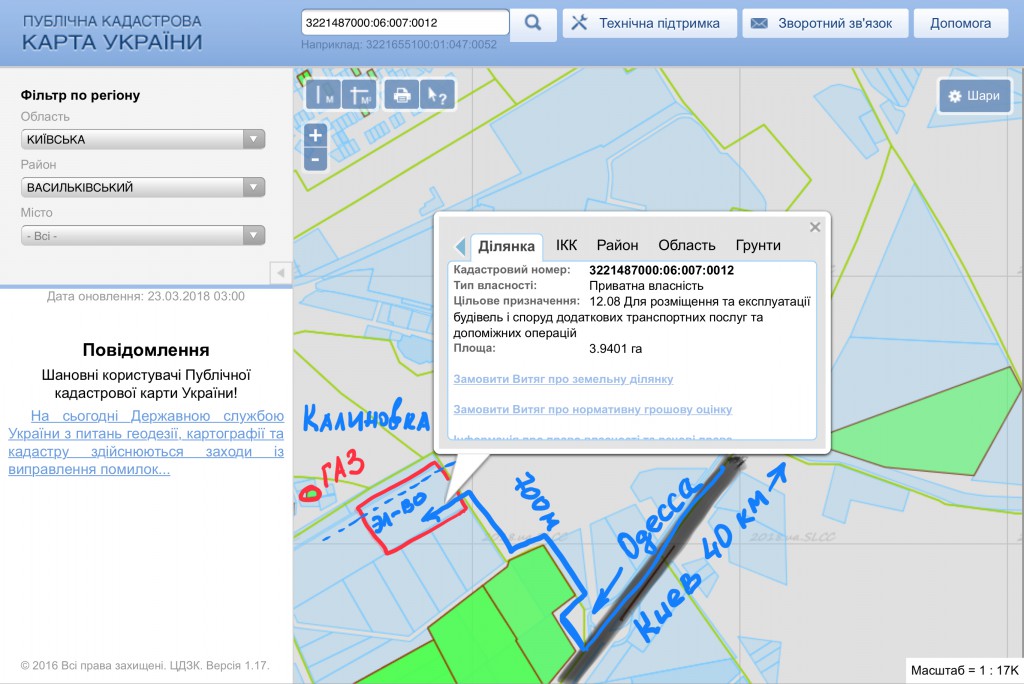Click the cadastral number search field

404,22
